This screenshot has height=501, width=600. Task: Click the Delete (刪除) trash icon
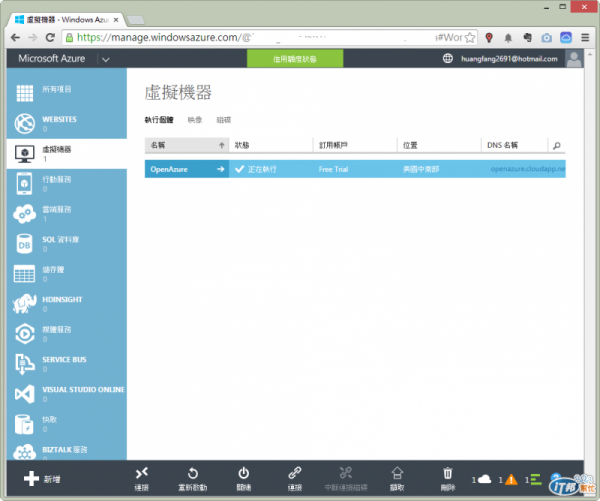(x=448, y=473)
